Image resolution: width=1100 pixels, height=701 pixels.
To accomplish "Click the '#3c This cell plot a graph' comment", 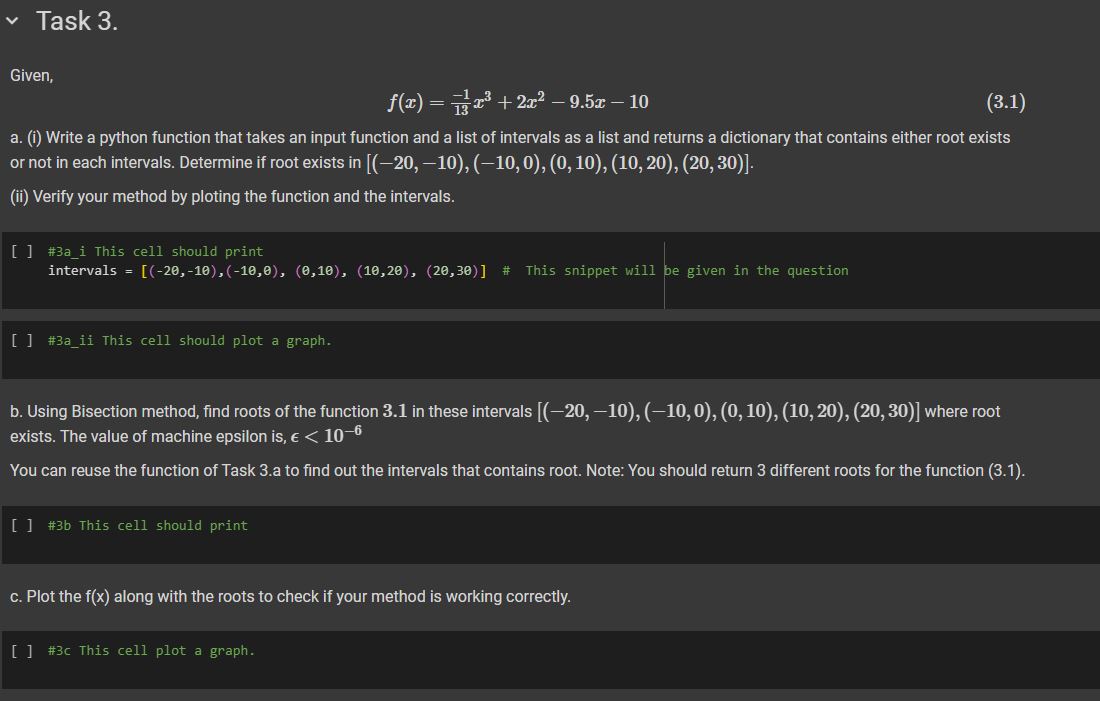I will pyautogui.click(x=152, y=650).
